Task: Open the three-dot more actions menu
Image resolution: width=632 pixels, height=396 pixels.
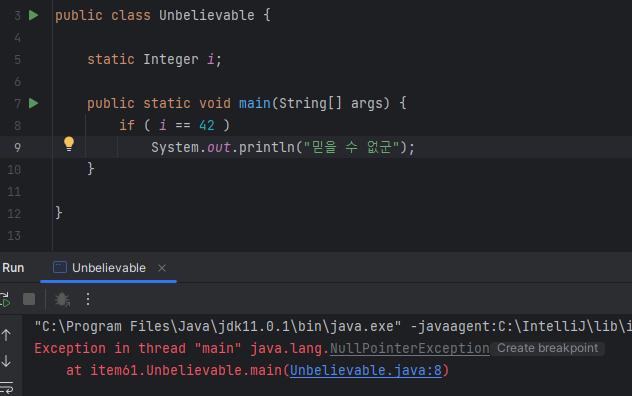Action: coord(88,299)
